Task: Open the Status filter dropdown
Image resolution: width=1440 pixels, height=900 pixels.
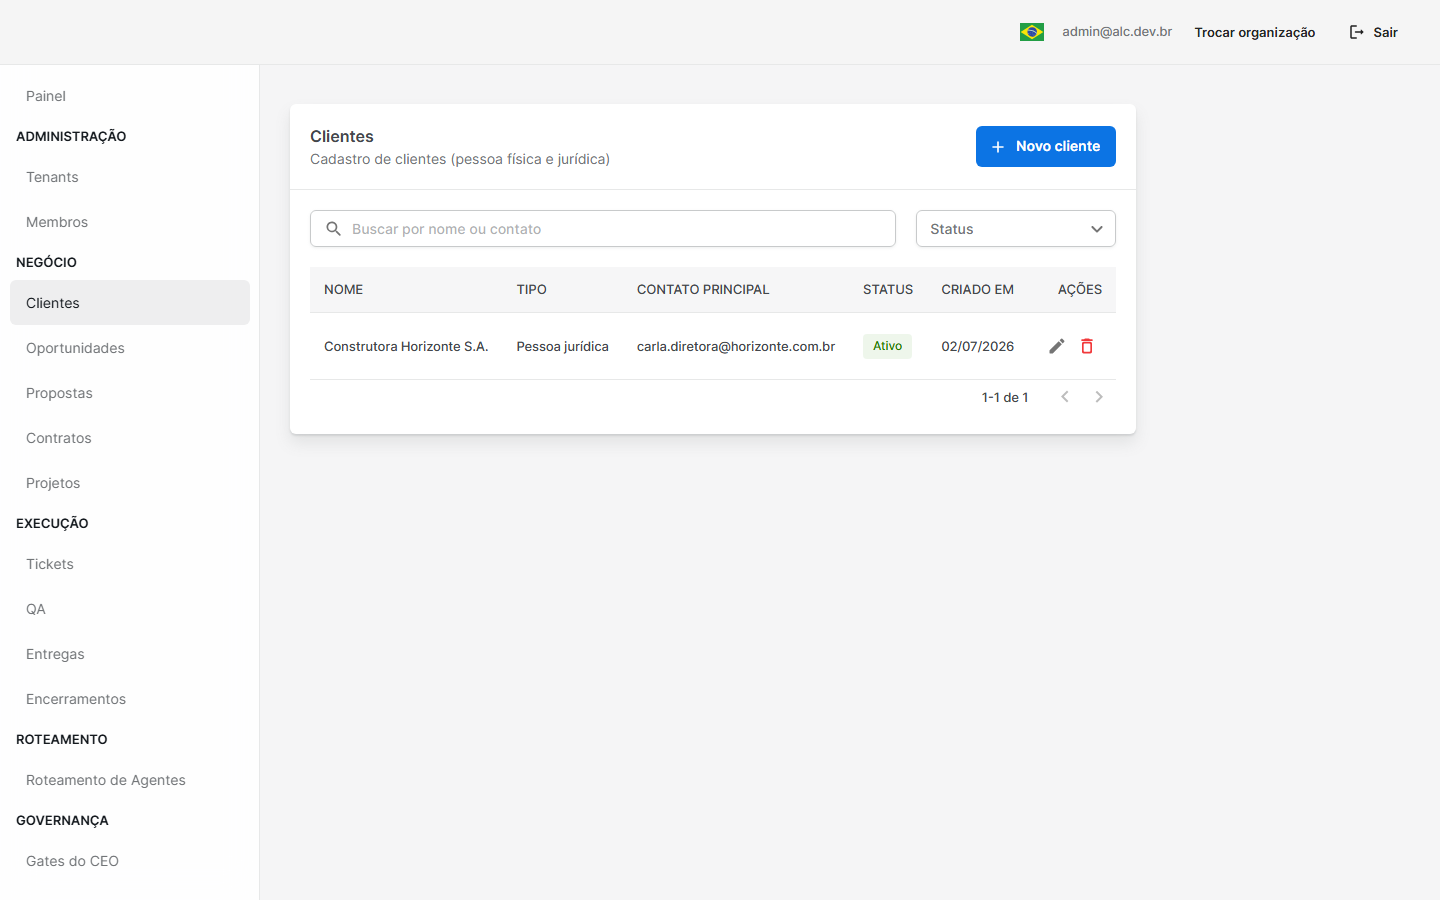Action: pyautogui.click(x=1016, y=229)
